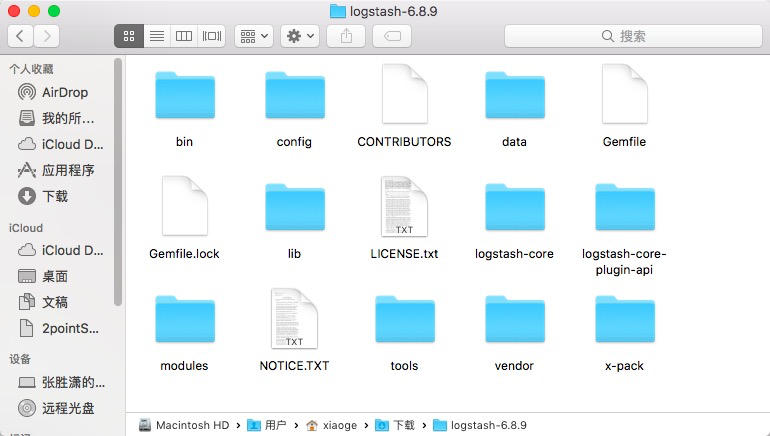The height and width of the screenshot is (436, 770).
Task: Open 应用程序 in the sidebar
Action: [x=58, y=170]
